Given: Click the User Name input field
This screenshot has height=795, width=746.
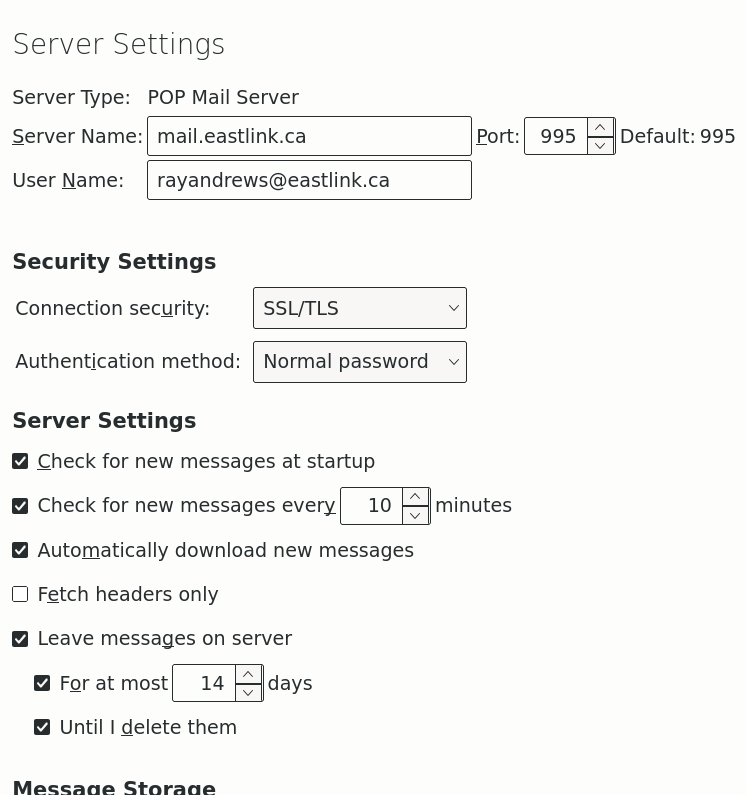Looking at the screenshot, I should pyautogui.click(x=309, y=180).
